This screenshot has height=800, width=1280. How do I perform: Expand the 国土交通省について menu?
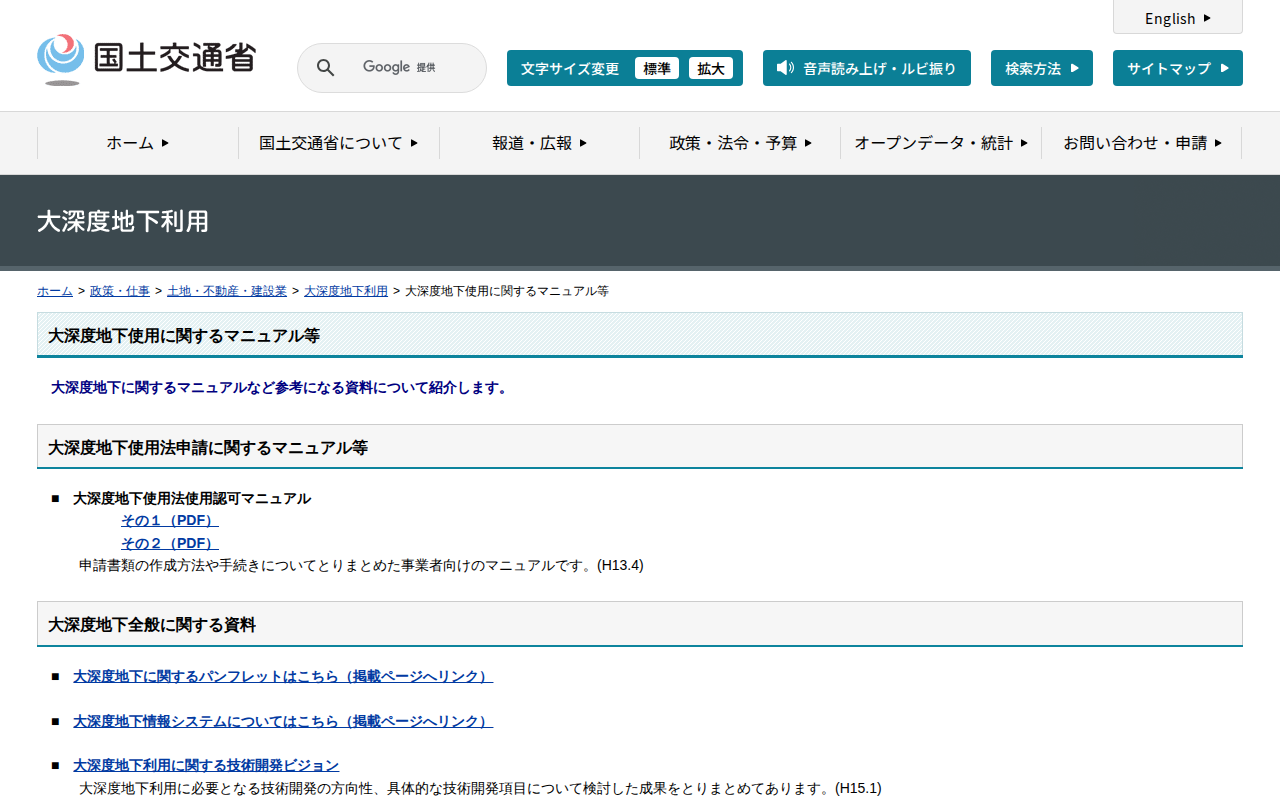338,143
